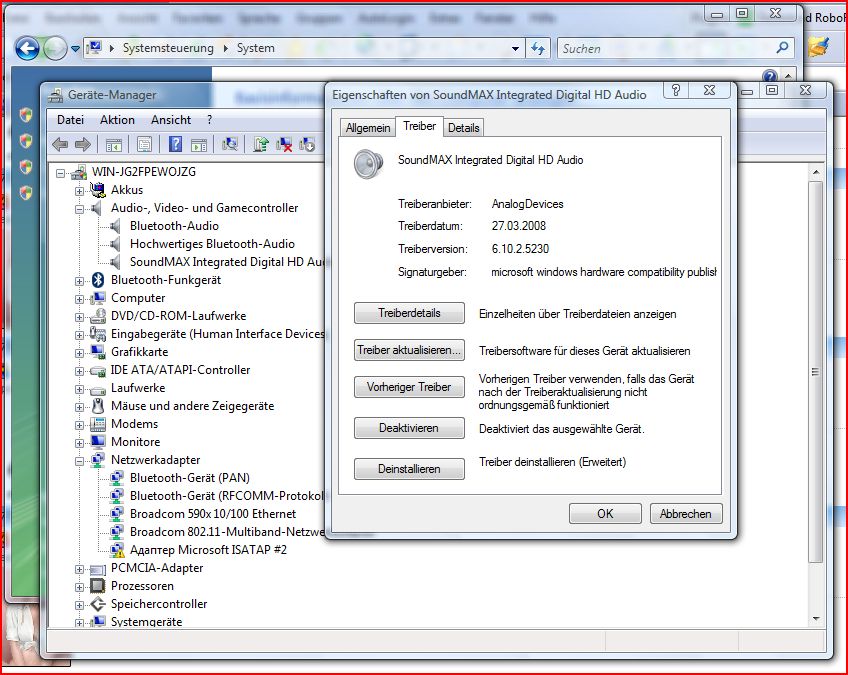Open the Aktion menu

pos(117,120)
